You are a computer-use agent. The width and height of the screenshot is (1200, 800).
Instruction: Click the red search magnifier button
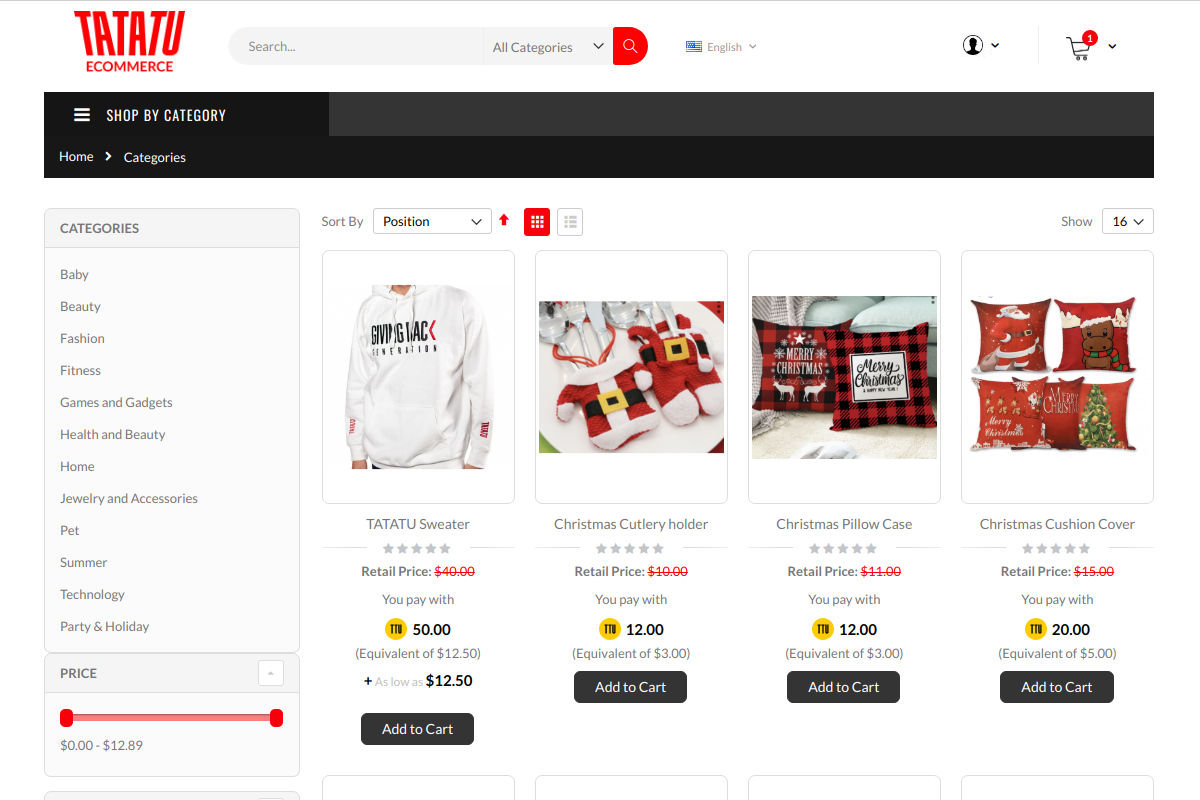pos(630,46)
